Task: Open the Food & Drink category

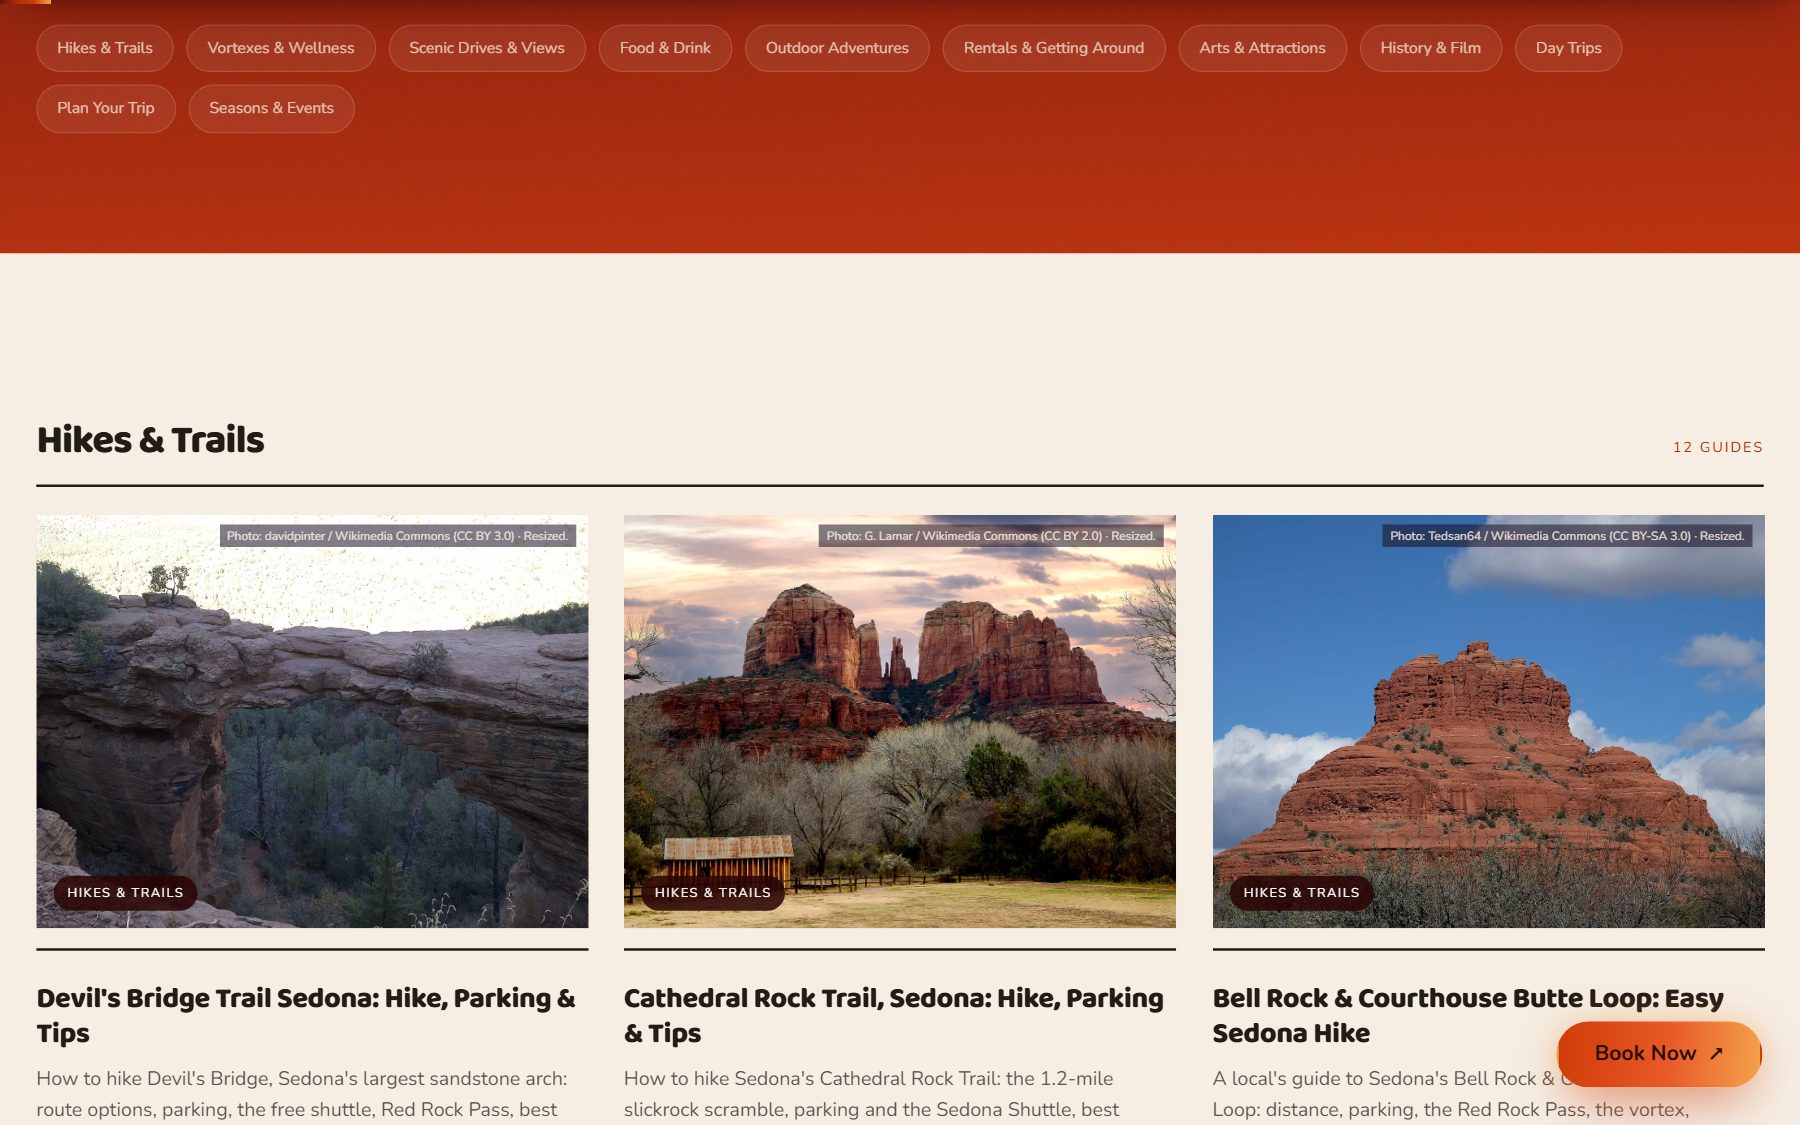Action: click(x=665, y=48)
